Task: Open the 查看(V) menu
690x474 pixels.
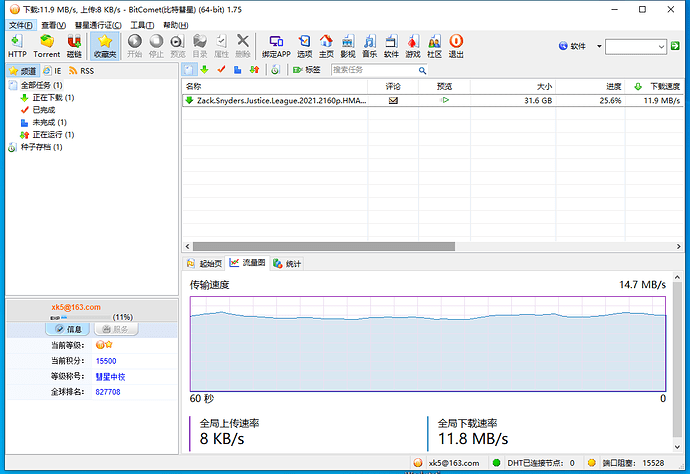Action: (53, 25)
